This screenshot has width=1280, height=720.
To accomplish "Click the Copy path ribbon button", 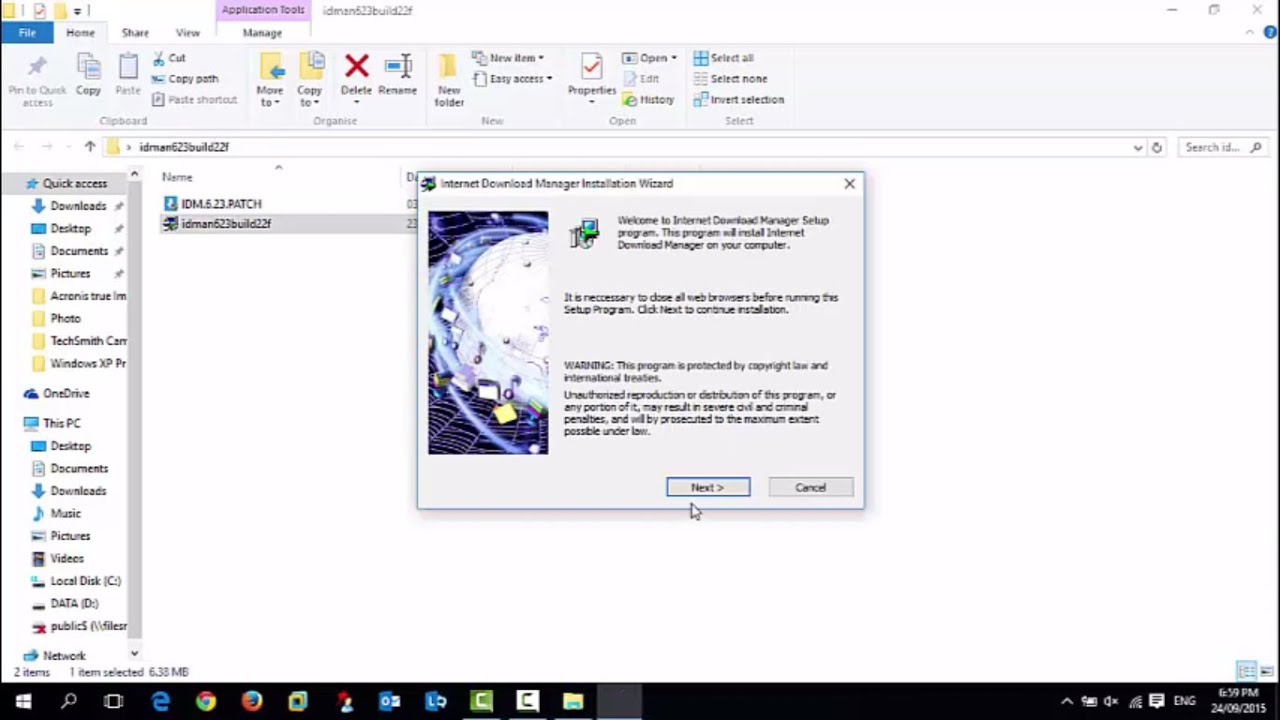I will (x=186, y=79).
